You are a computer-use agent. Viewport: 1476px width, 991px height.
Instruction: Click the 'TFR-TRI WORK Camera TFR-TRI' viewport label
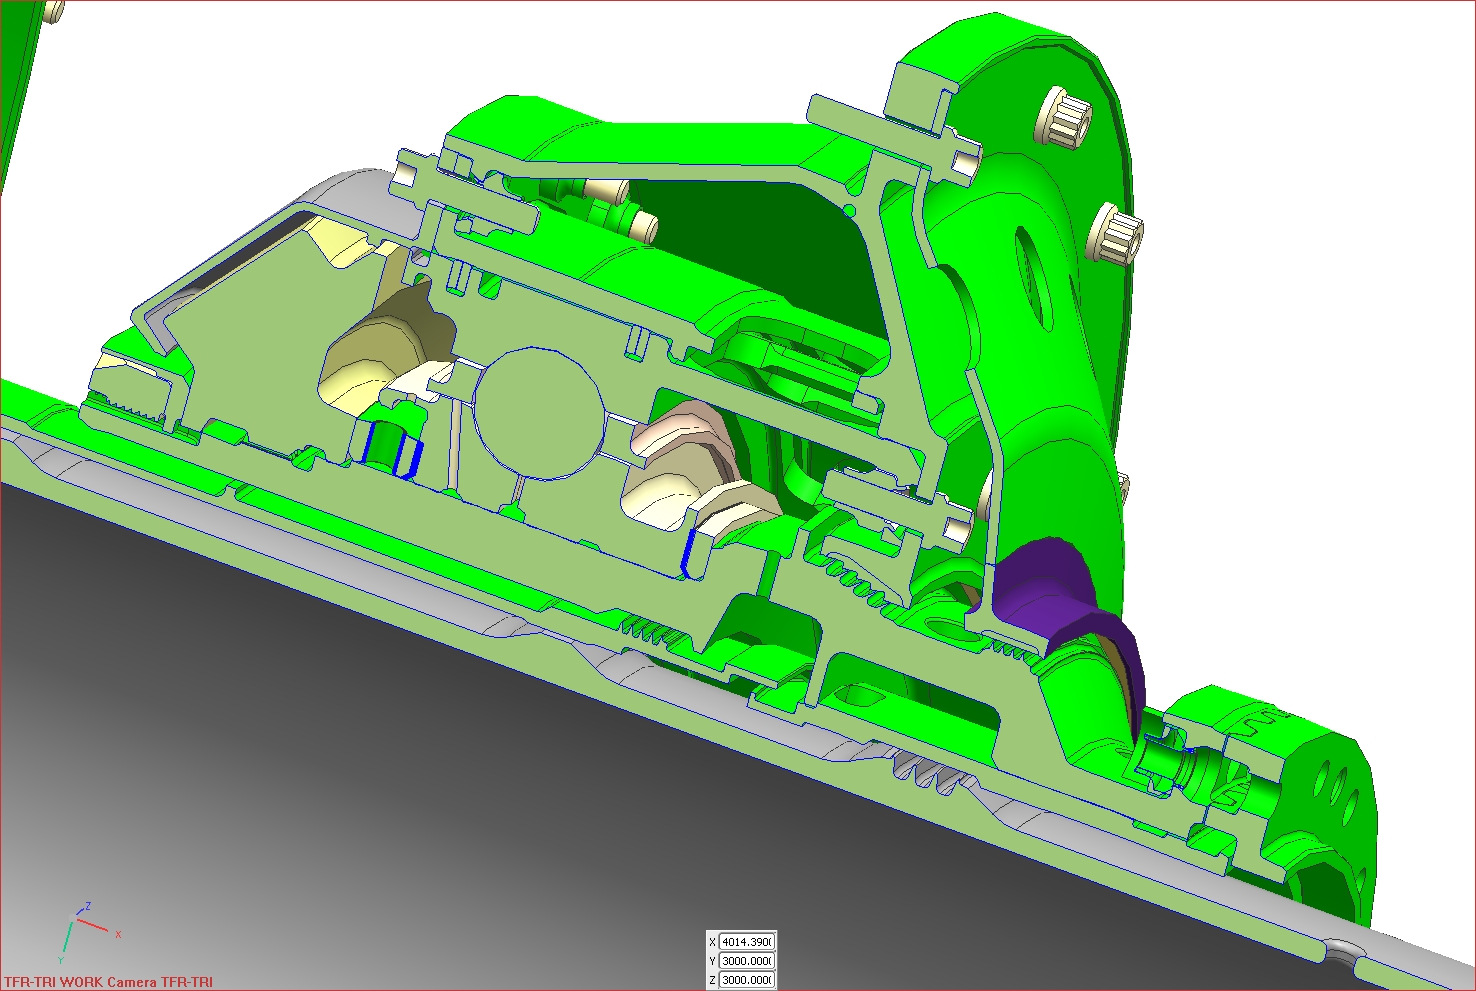coord(108,982)
